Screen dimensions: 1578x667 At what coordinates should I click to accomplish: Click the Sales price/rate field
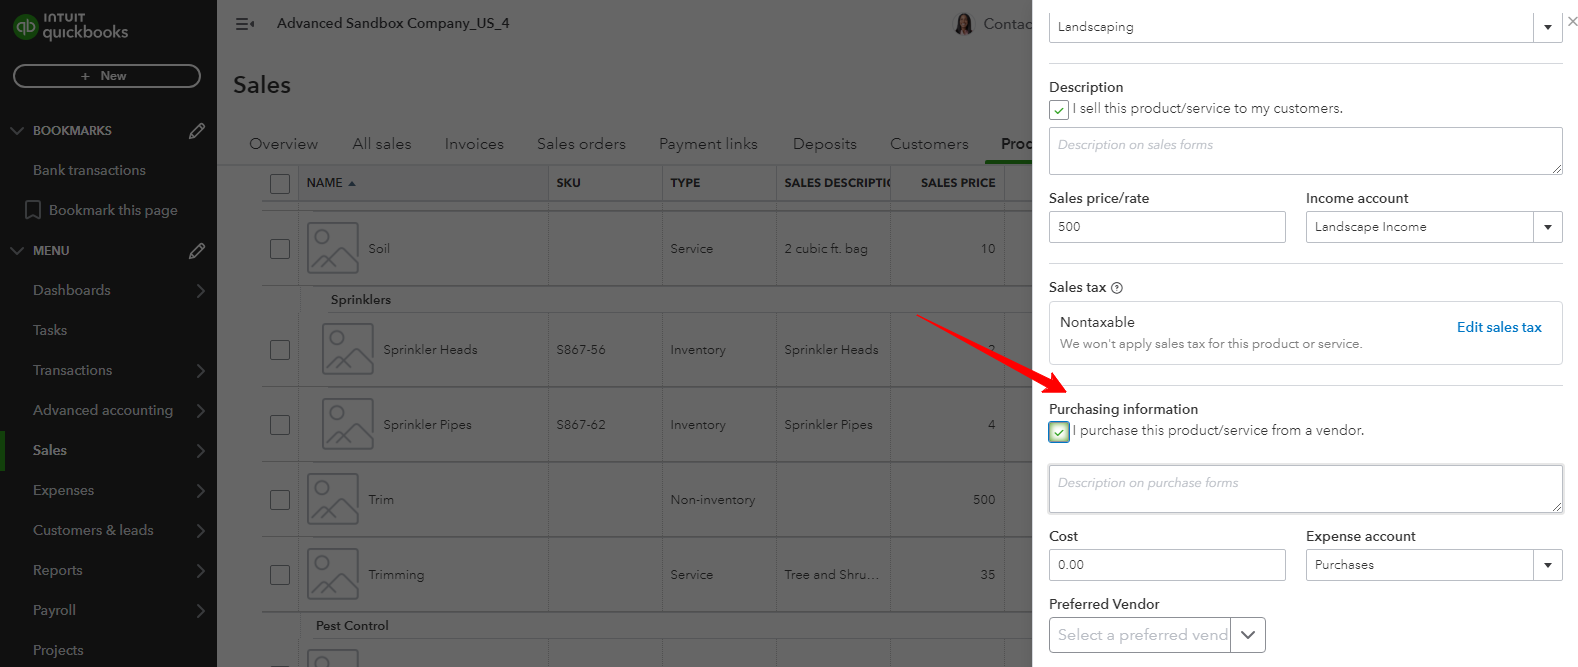(x=1167, y=227)
